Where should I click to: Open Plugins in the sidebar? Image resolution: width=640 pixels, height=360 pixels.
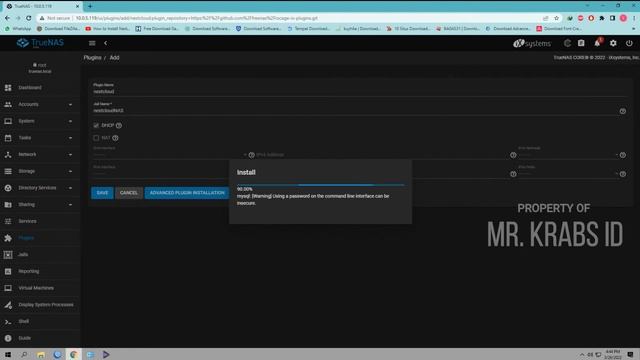40,238
